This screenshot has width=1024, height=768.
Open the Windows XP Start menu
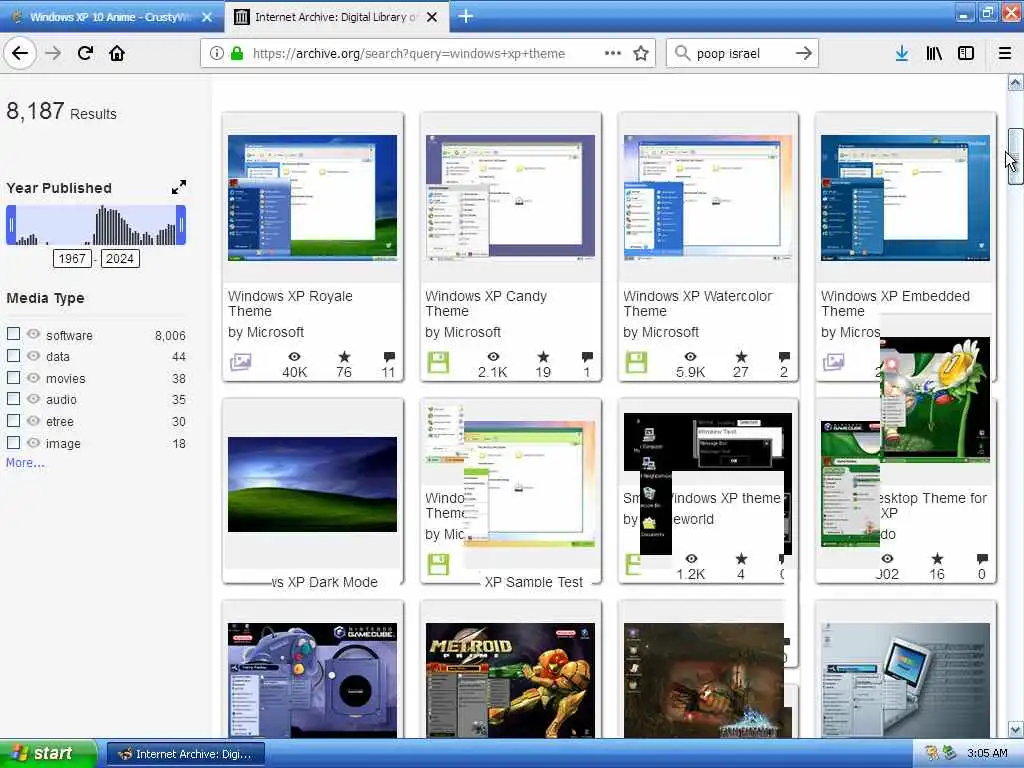(48, 754)
